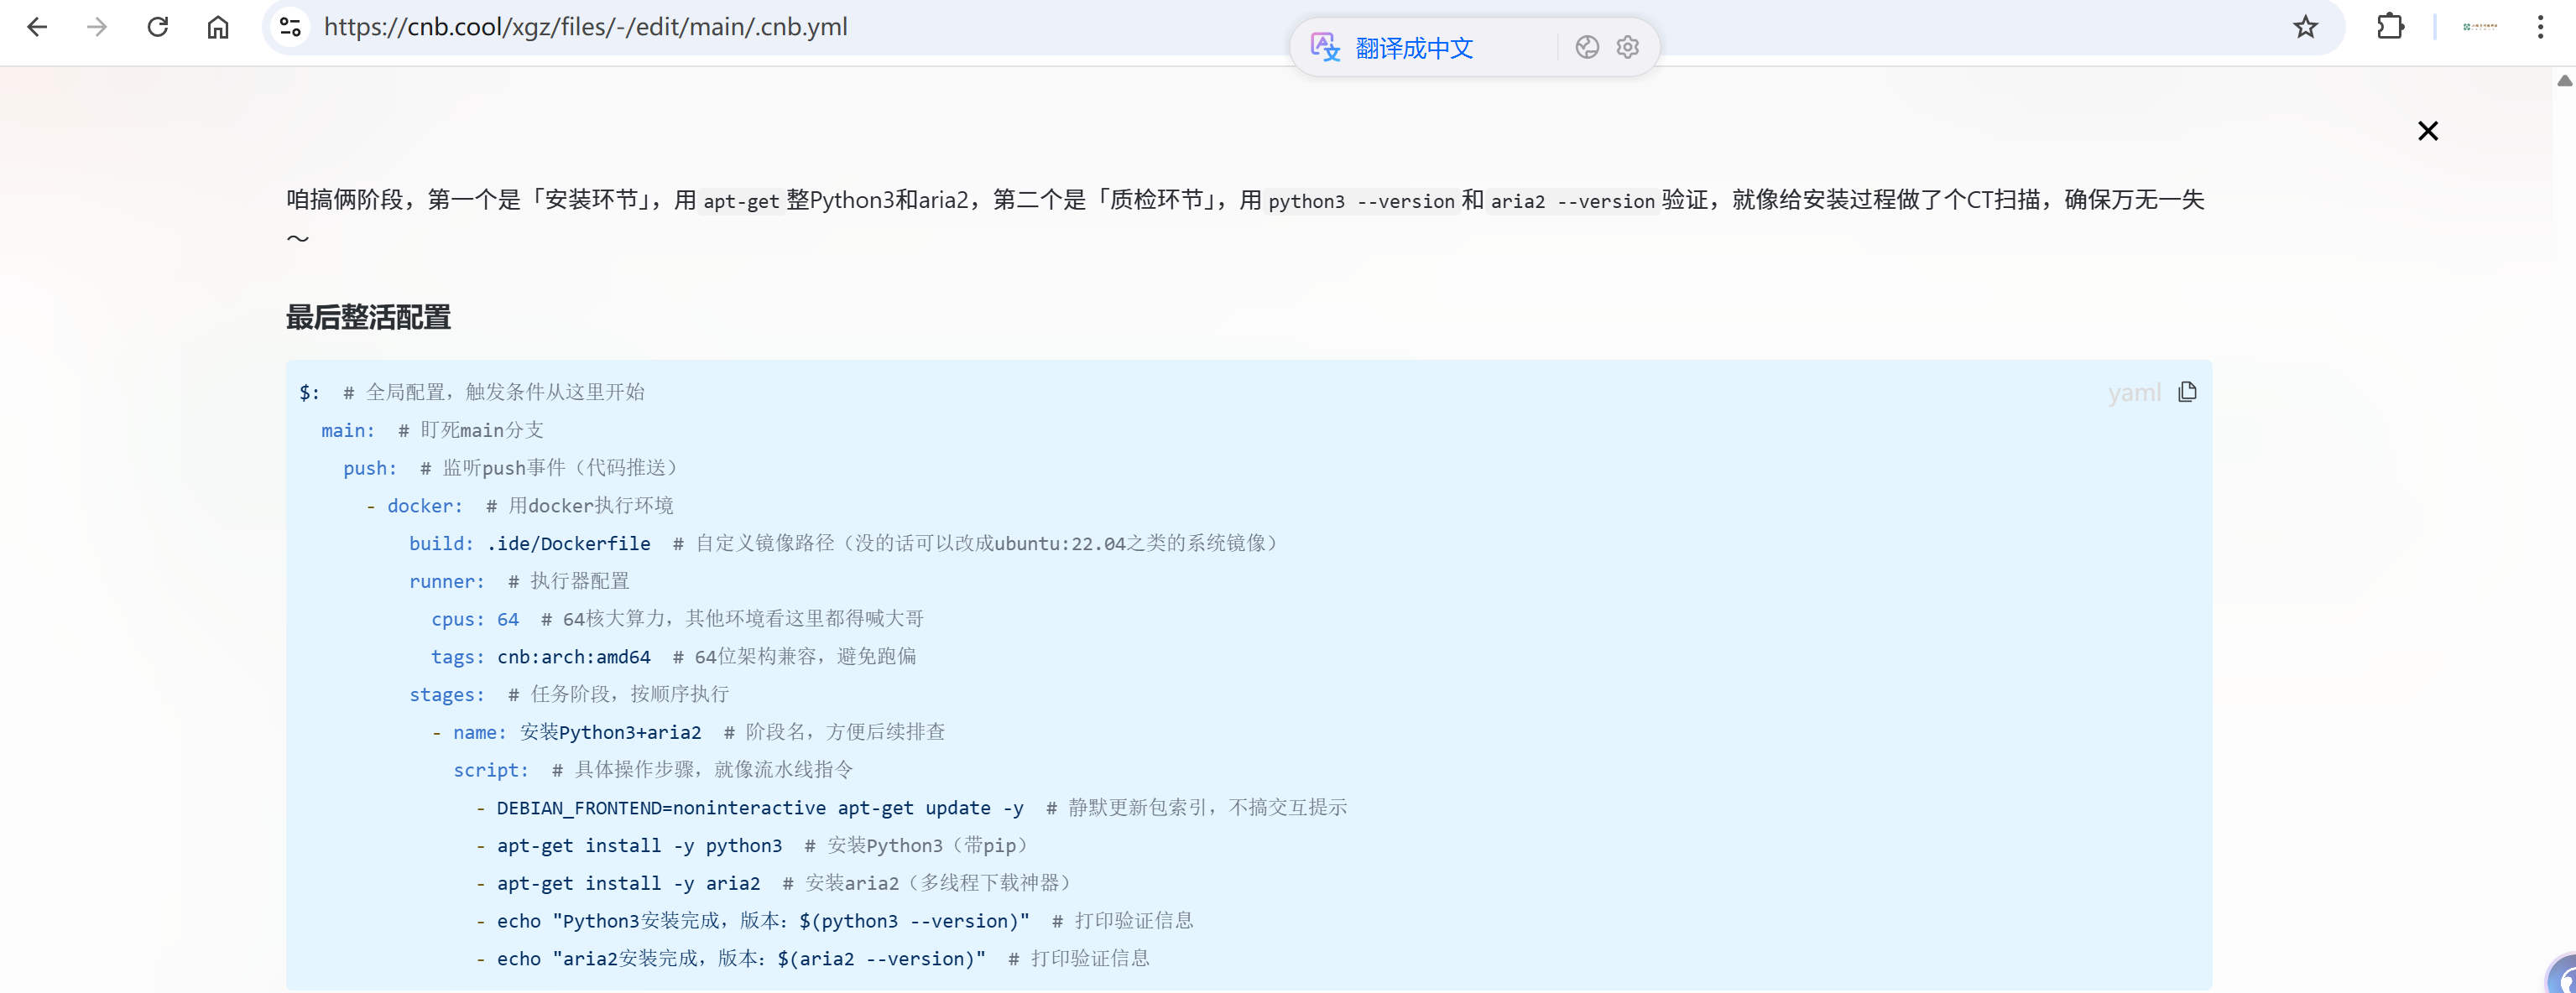Select the globe language icon in translate bar
Viewport: 2576px width, 993px height.
tap(1587, 46)
